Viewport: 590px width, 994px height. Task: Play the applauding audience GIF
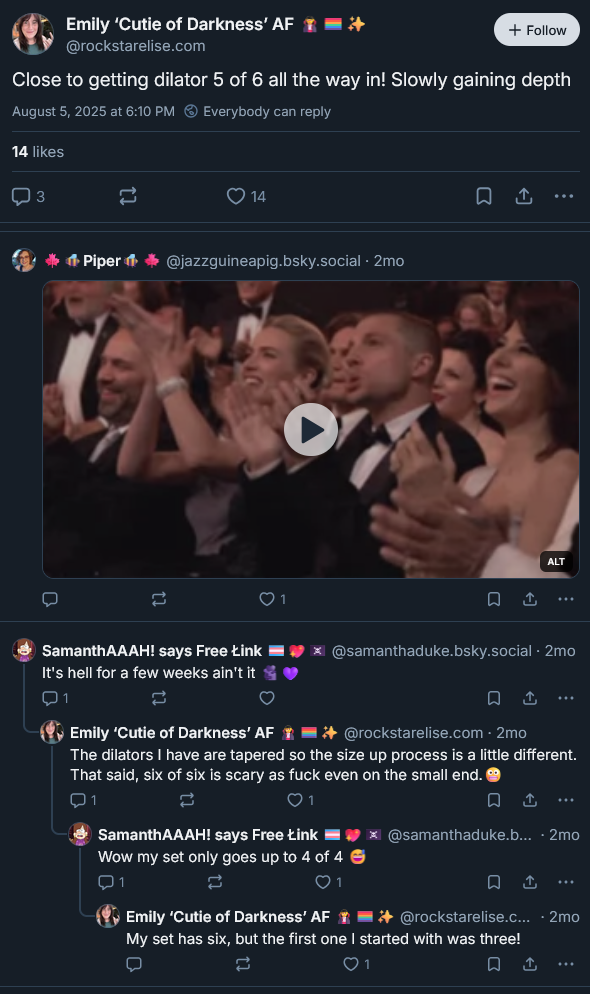(x=311, y=429)
